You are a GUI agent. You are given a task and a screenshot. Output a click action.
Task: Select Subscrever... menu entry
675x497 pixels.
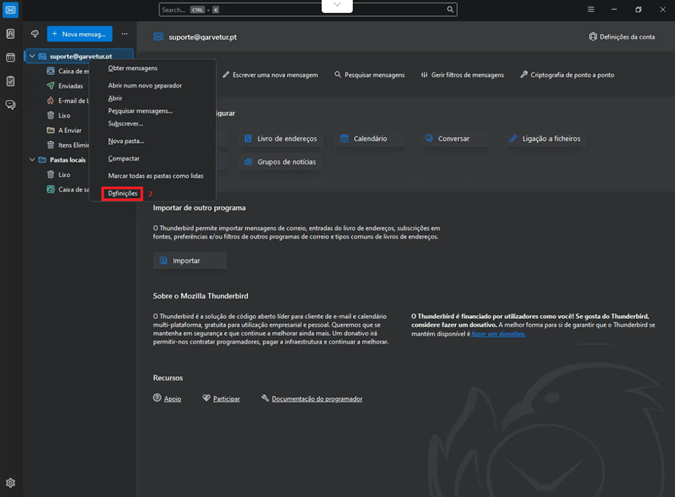pos(125,124)
